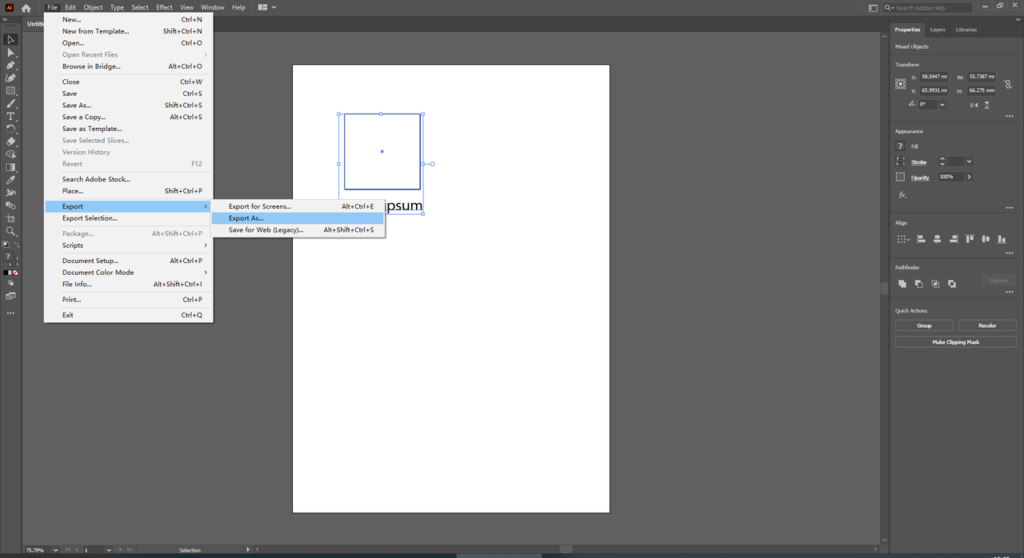This screenshot has width=1024, height=558.
Task: Click horizontal align center icon
Action: coord(937,239)
